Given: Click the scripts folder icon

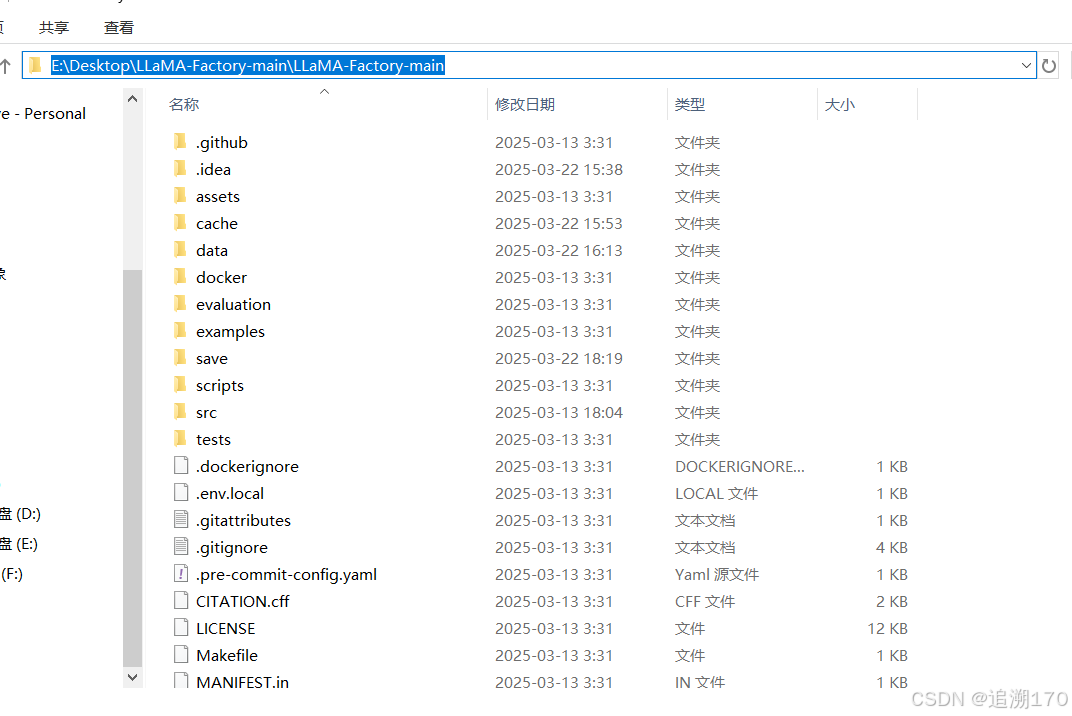Looking at the screenshot, I should pyautogui.click(x=180, y=384).
